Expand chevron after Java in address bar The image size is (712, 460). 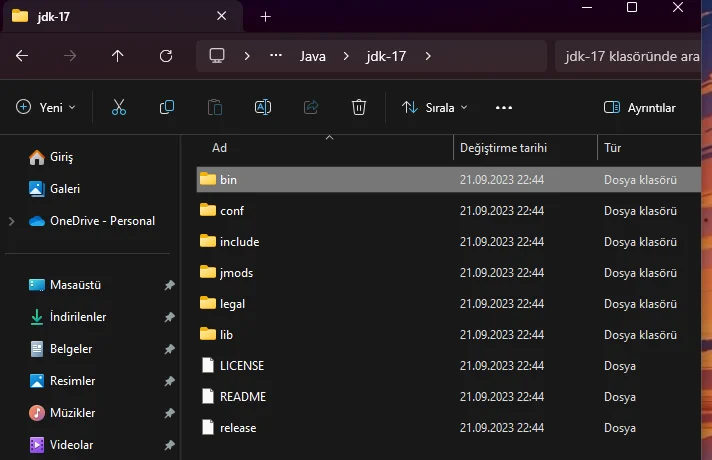pos(346,56)
